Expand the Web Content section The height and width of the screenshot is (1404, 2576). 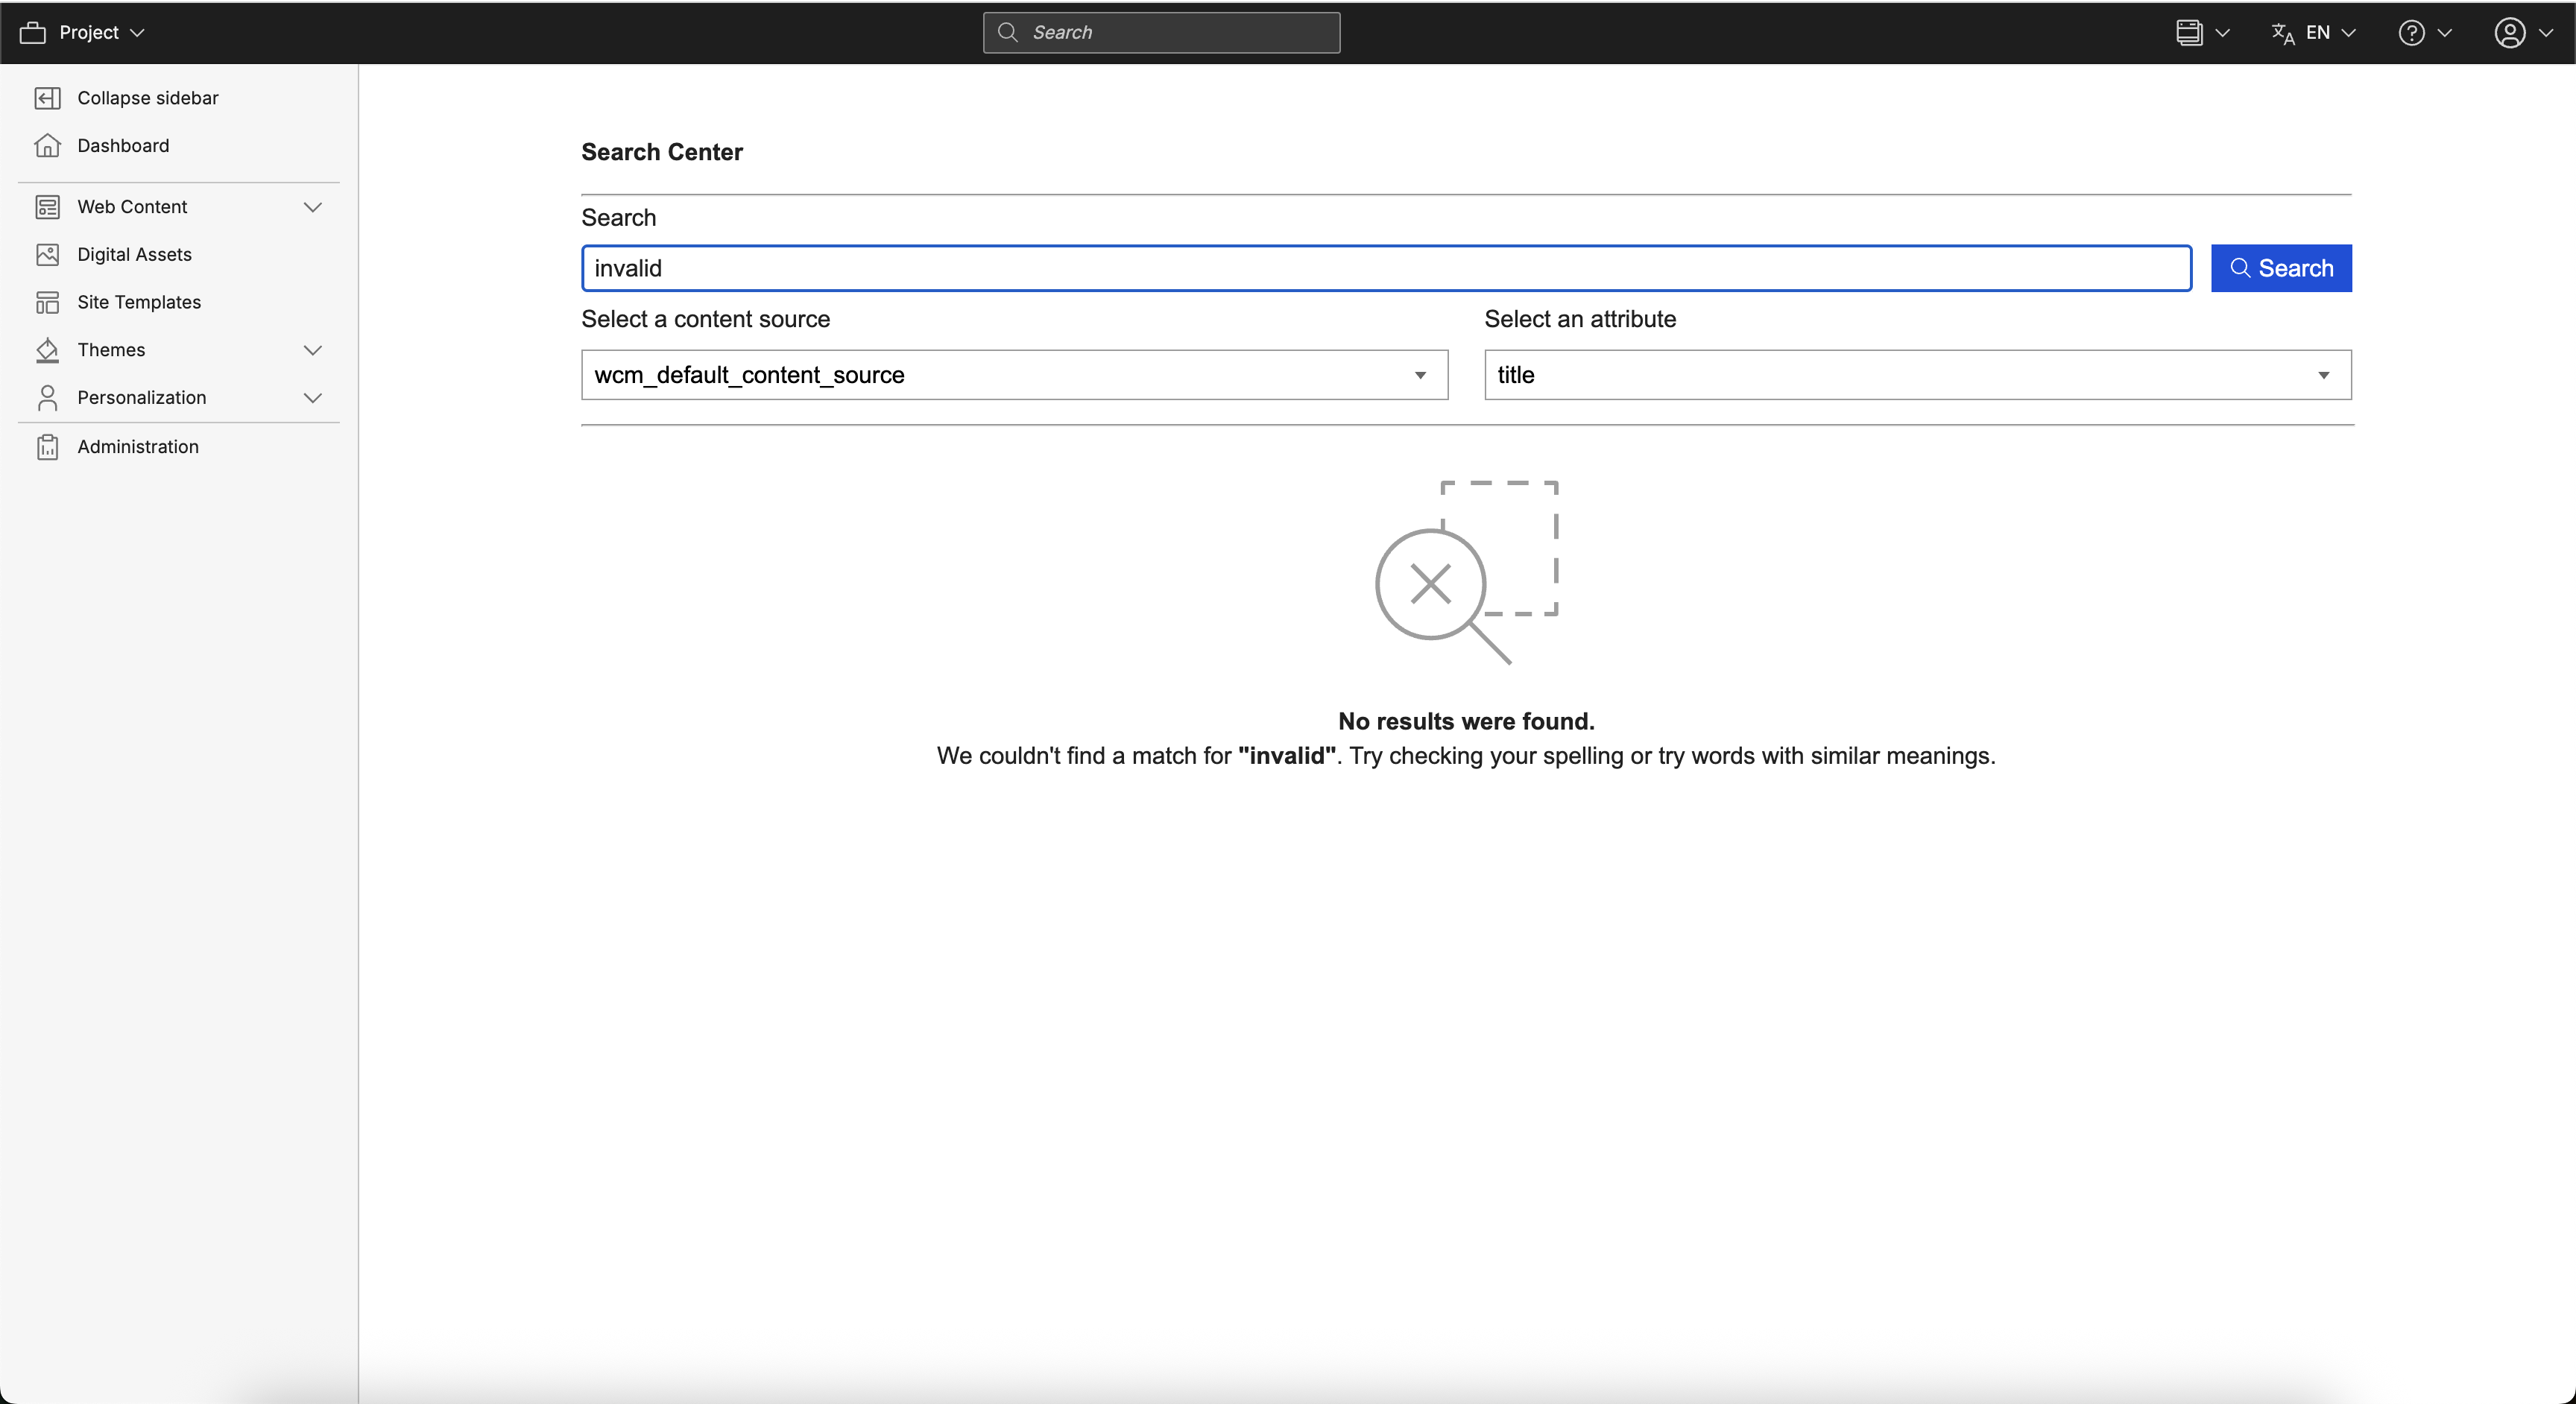(312, 207)
